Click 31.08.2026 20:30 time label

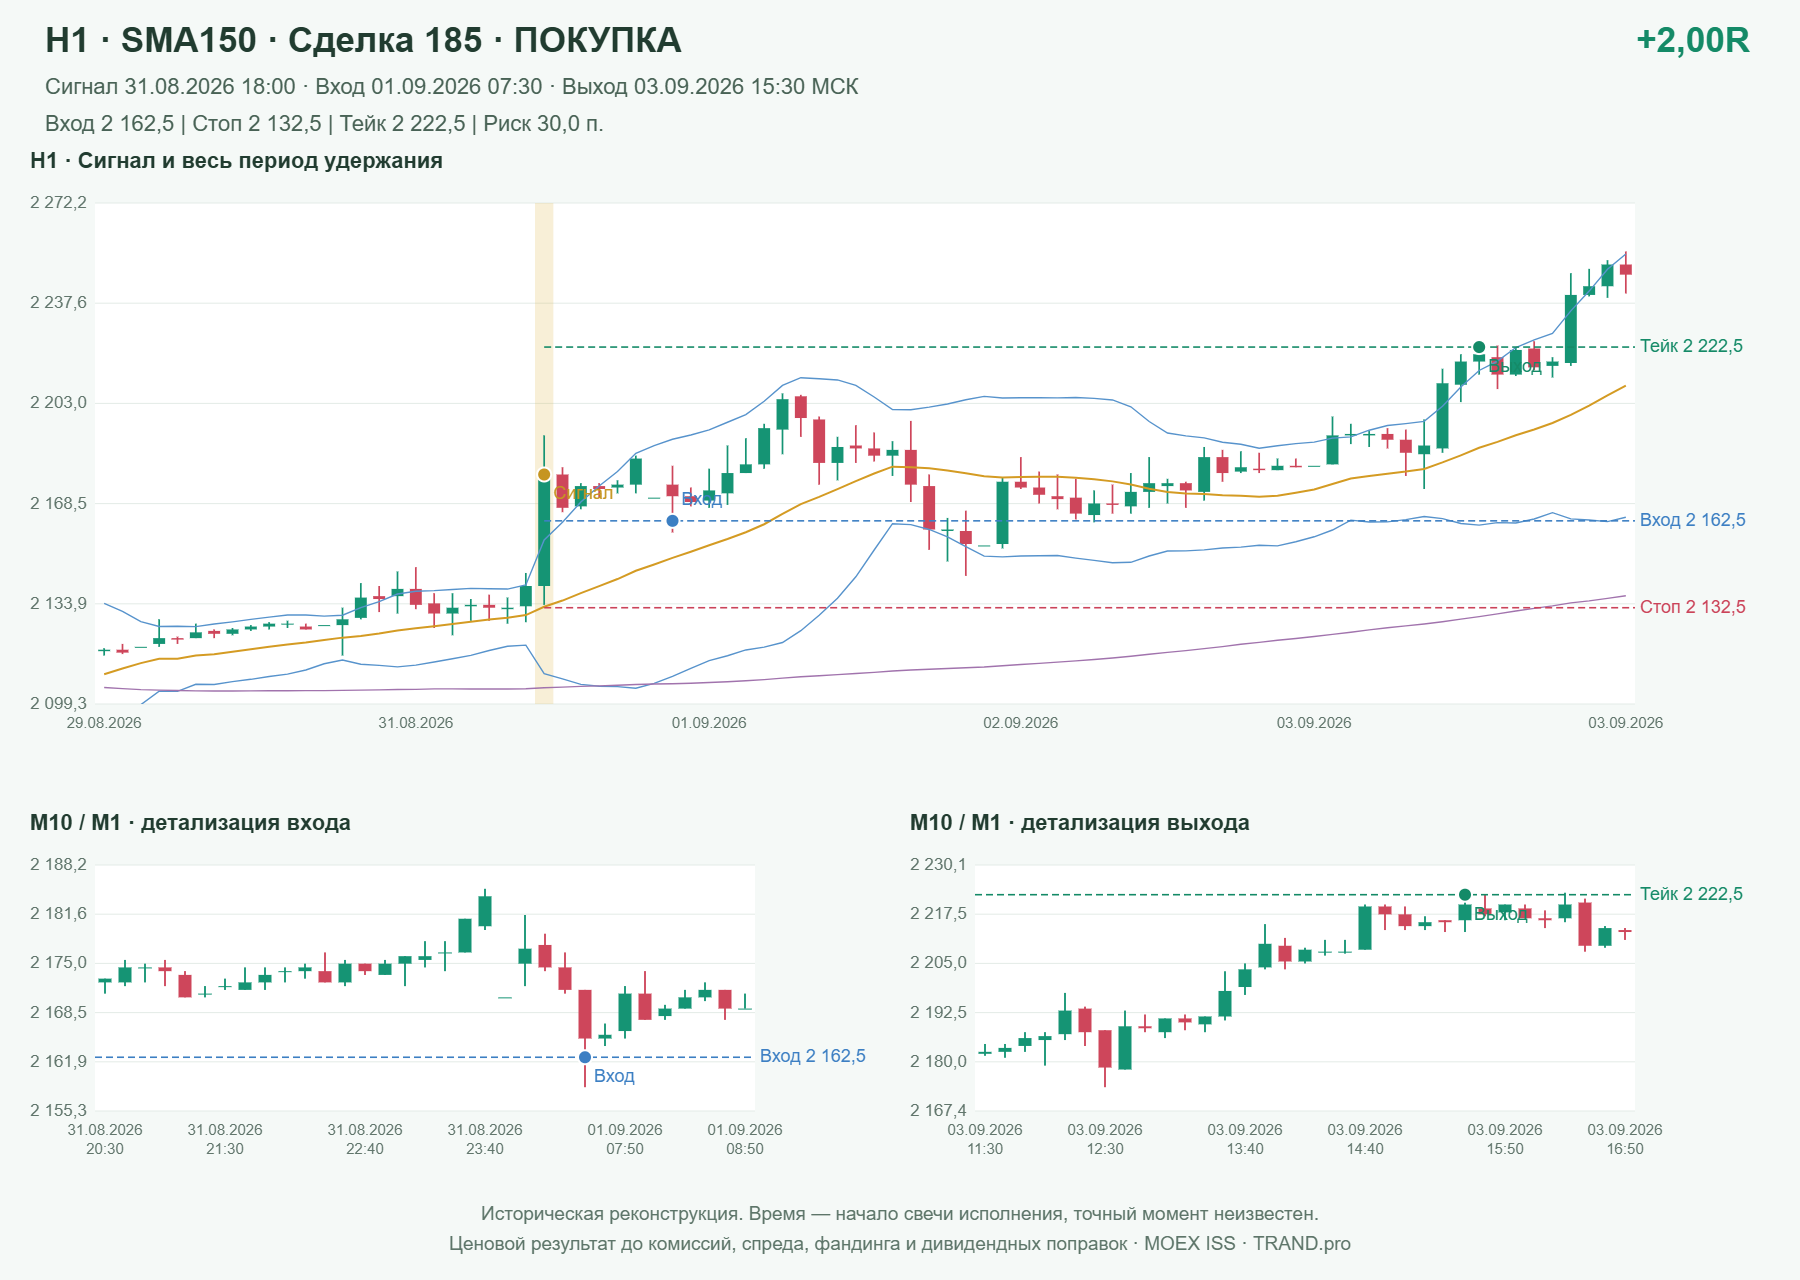(105, 1139)
